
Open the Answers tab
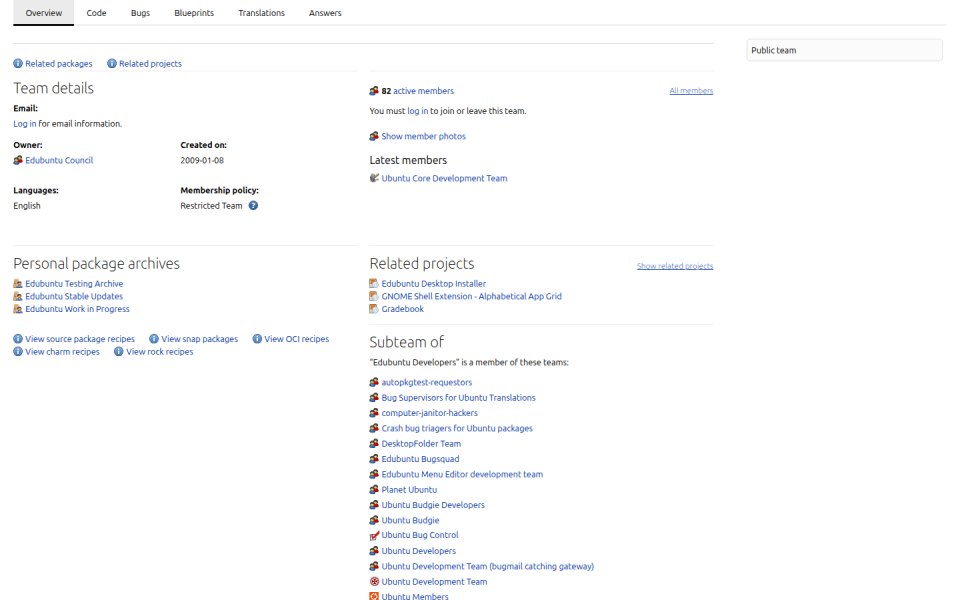click(325, 13)
